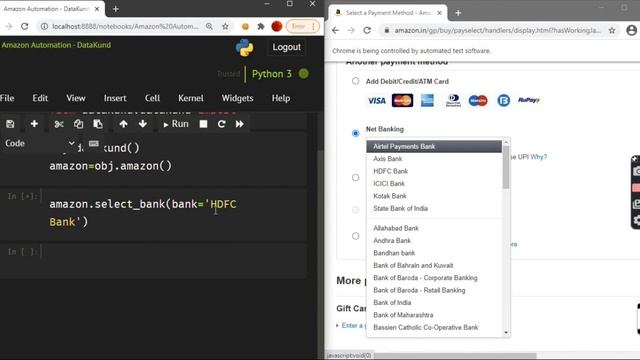
Task: Open the Widgets menu in Jupyter
Action: pyautogui.click(x=238, y=98)
